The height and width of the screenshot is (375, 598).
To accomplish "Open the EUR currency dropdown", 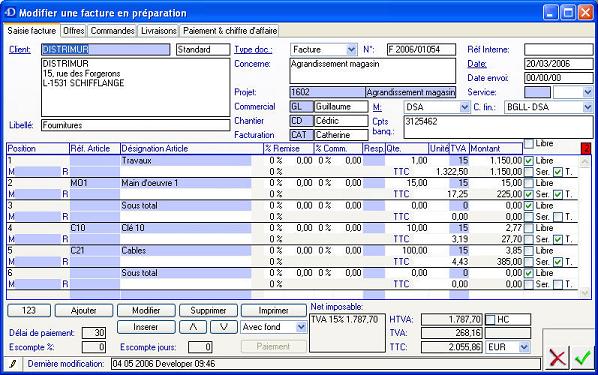I will (x=524, y=347).
